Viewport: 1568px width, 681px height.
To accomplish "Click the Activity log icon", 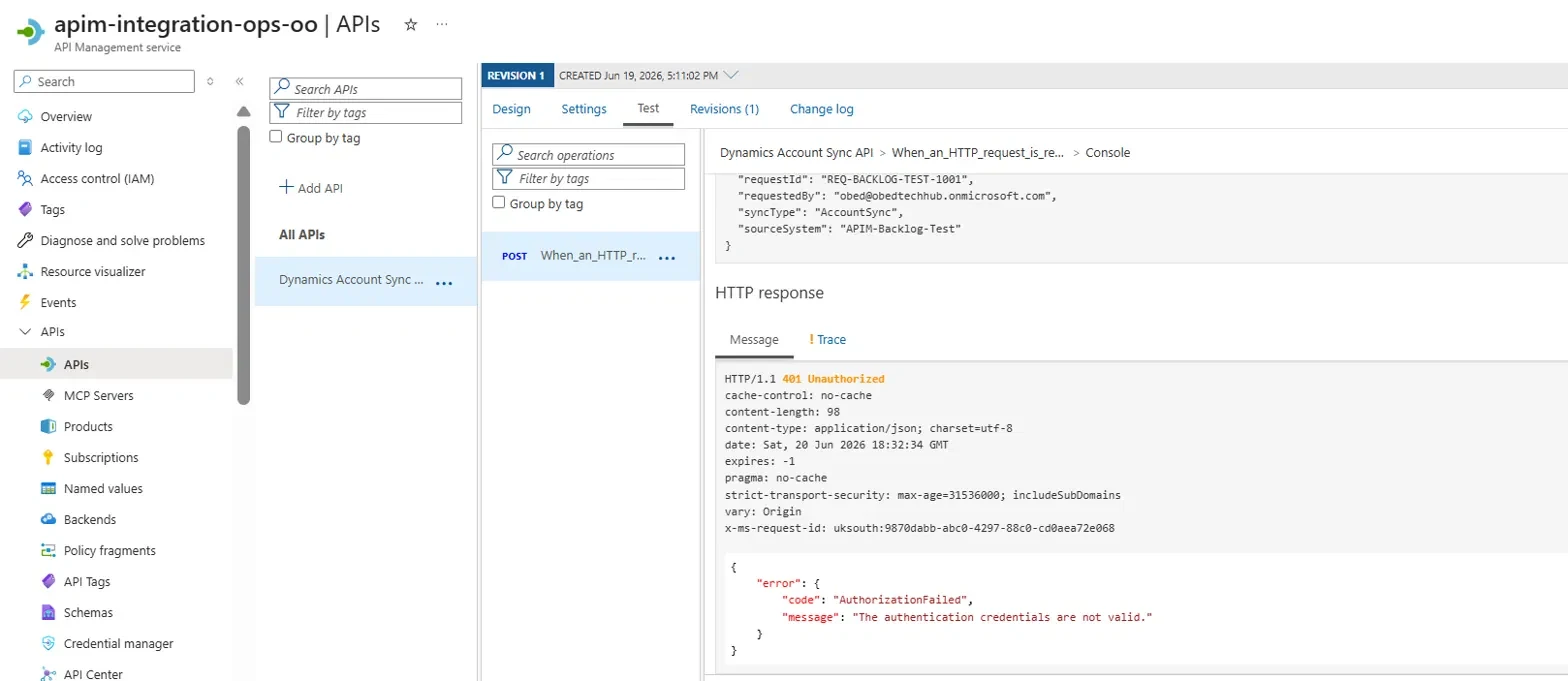I will coord(26,148).
